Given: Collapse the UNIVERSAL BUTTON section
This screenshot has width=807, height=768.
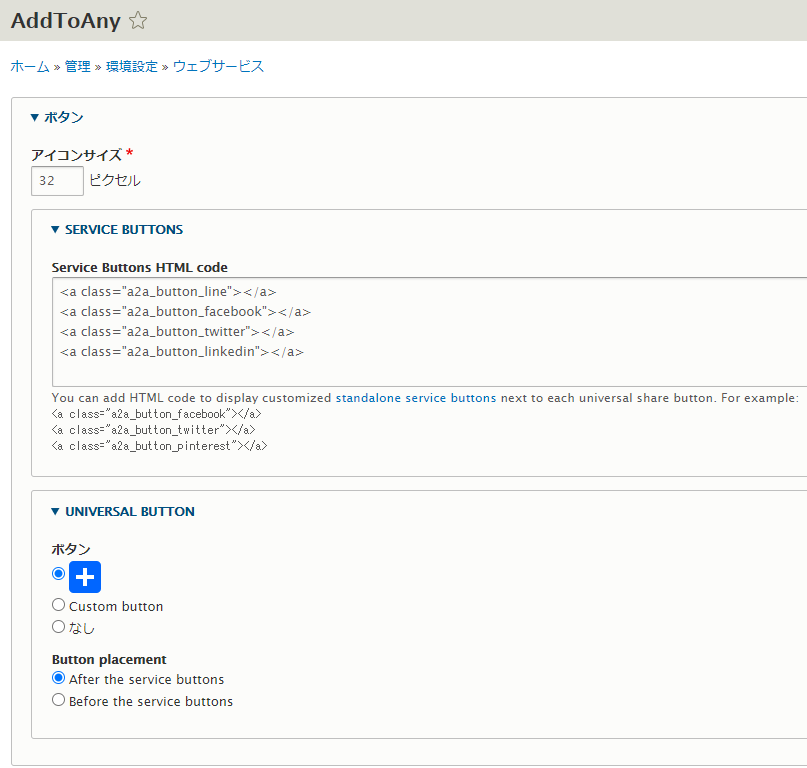Looking at the screenshot, I should pyautogui.click(x=123, y=512).
